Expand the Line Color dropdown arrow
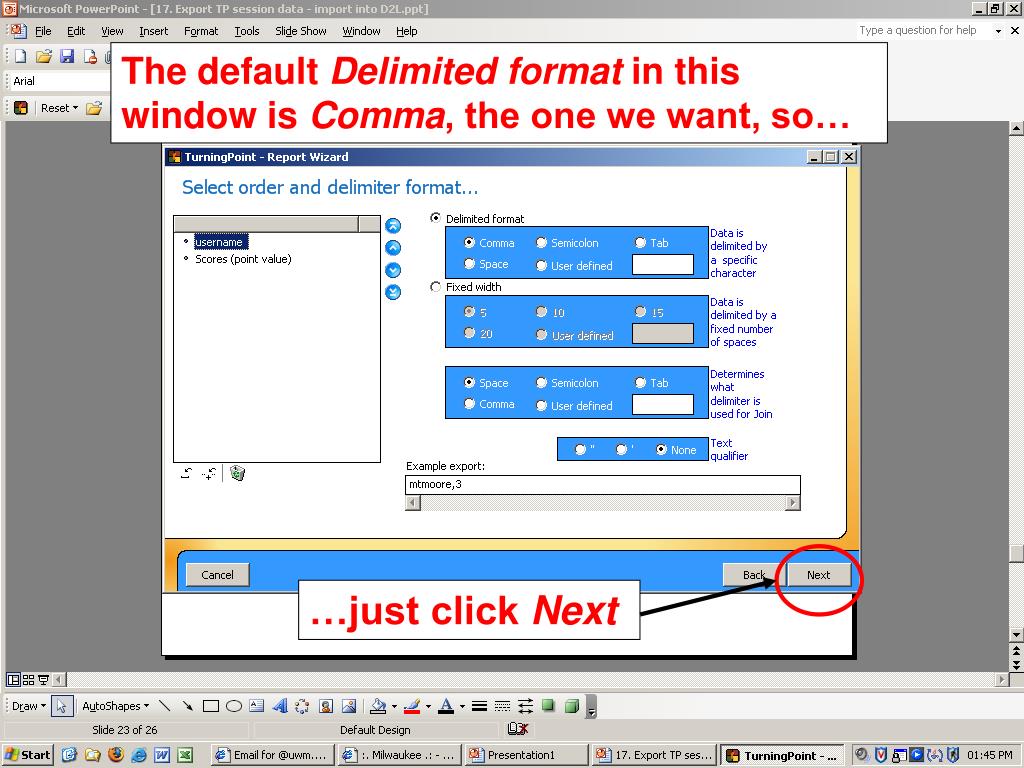The image size is (1024, 768). point(428,706)
